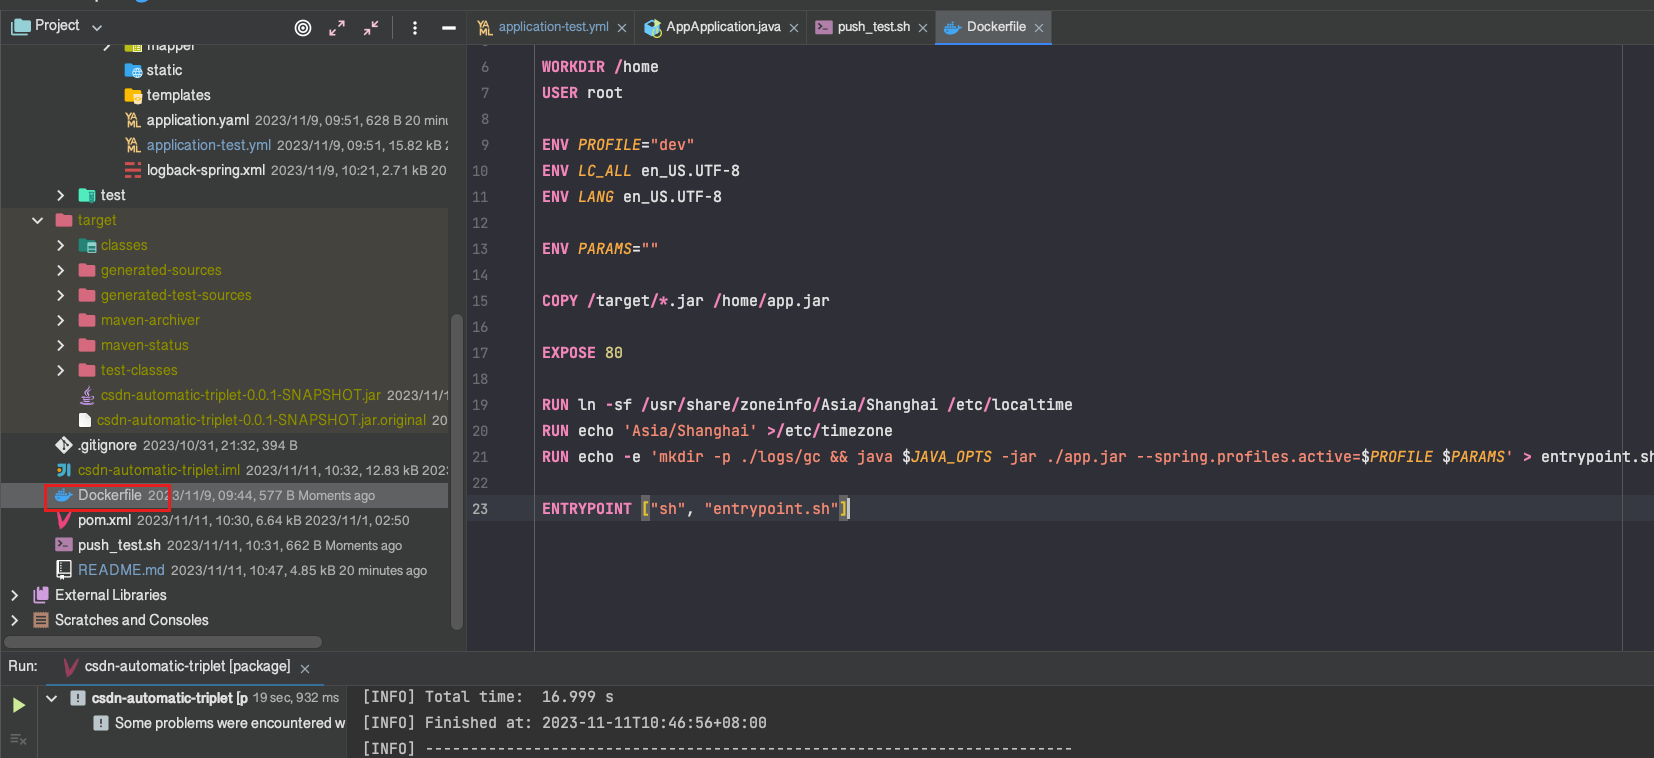Click the COPY /target/*.jar line

click(x=686, y=301)
